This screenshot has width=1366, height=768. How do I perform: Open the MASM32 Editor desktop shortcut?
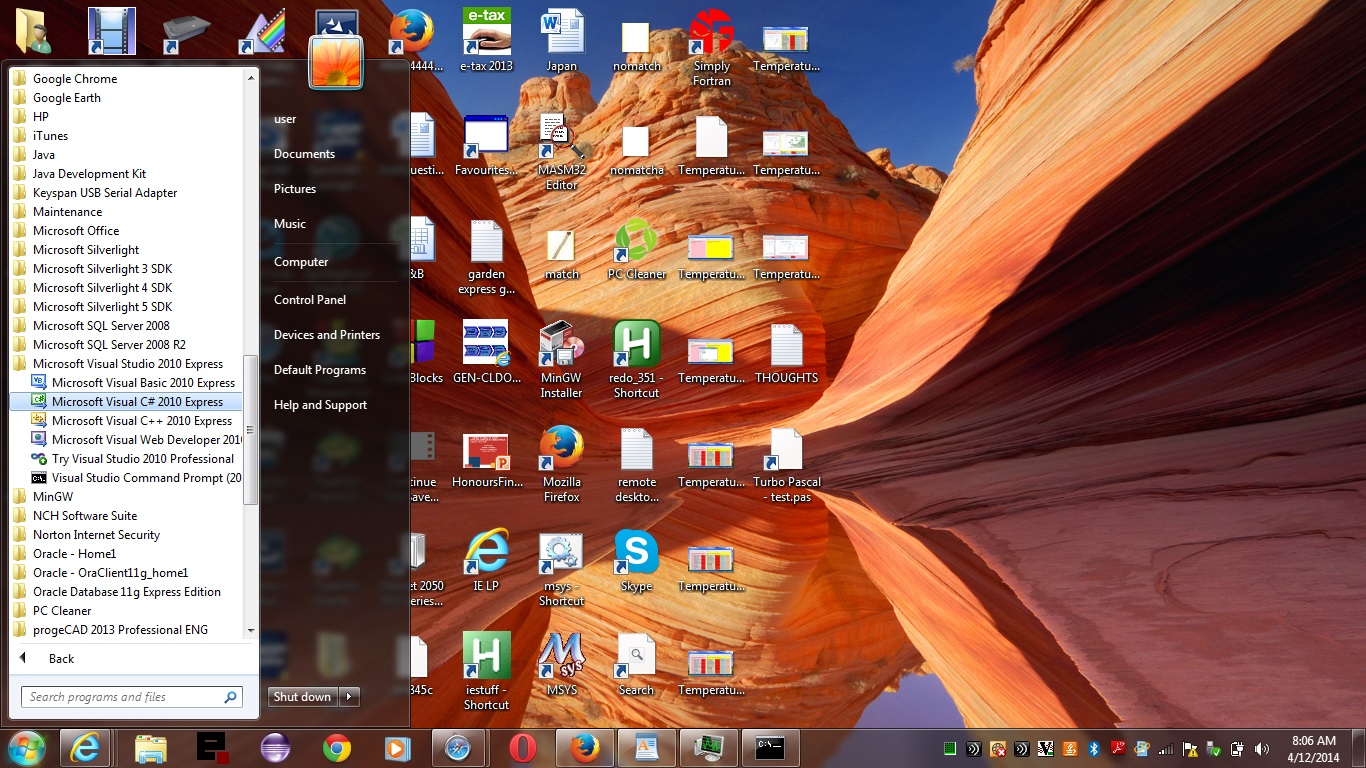[561, 140]
